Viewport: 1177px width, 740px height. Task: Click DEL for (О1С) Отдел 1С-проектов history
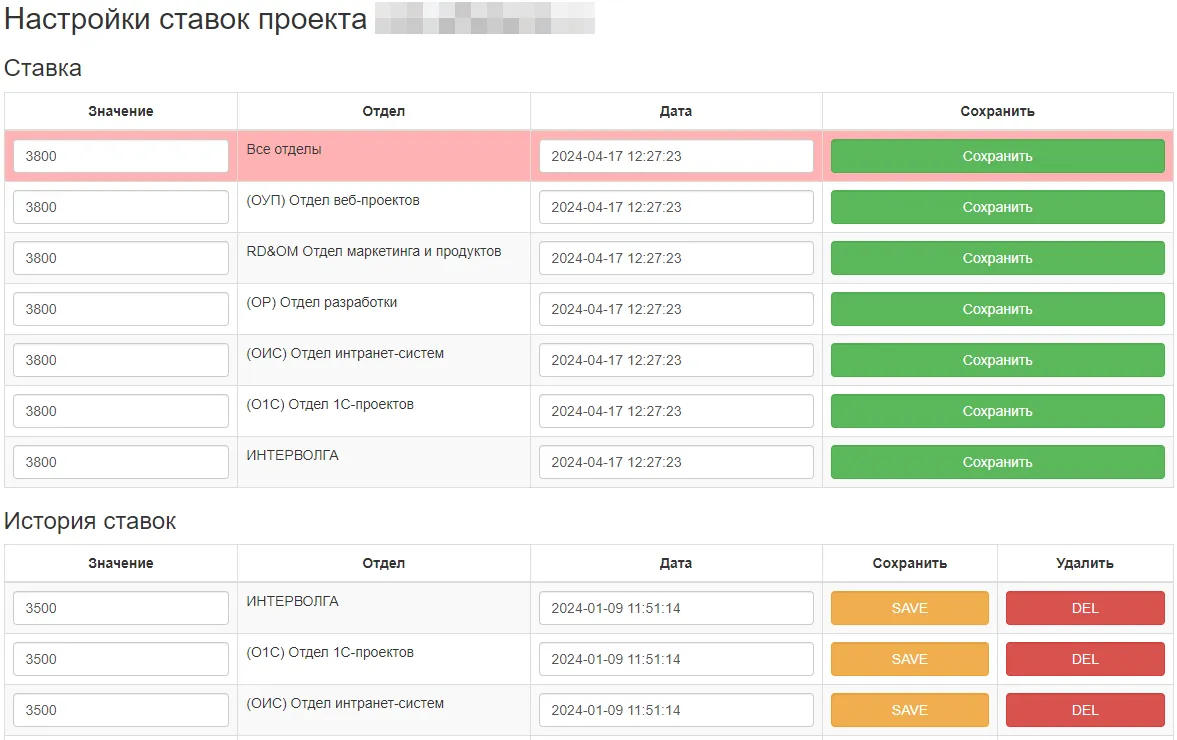pos(1084,659)
